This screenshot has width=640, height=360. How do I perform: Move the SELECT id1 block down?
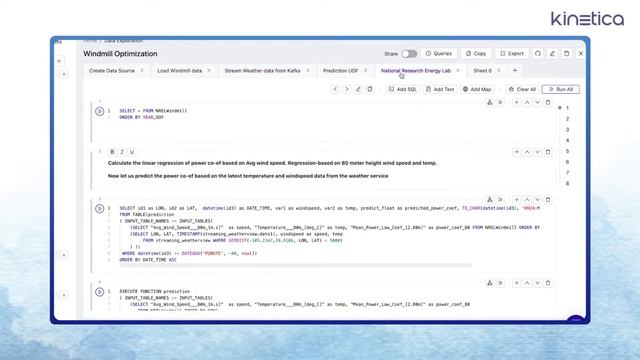point(538,200)
